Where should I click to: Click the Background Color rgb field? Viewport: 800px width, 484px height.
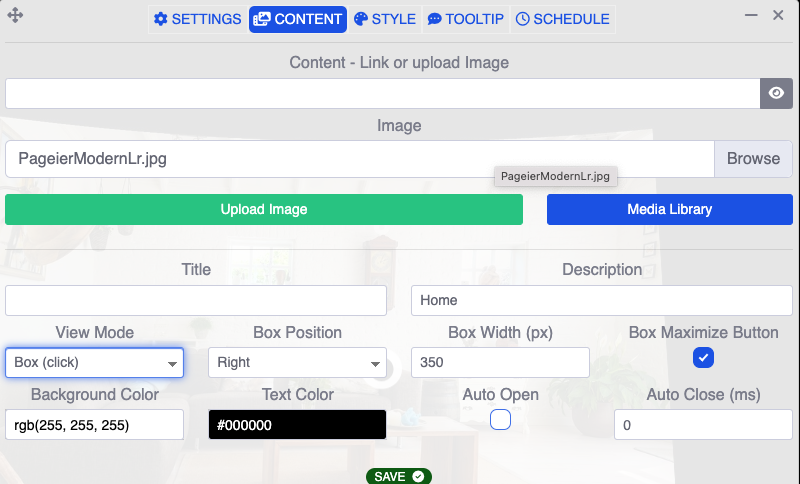tap(94, 425)
